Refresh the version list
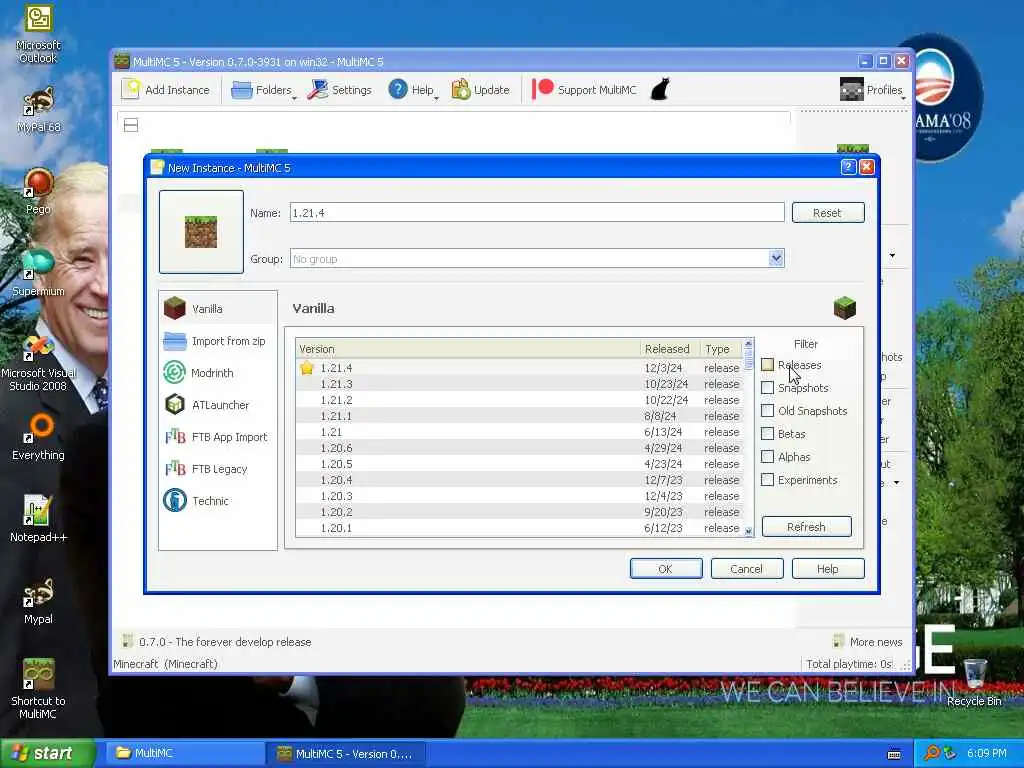 [x=807, y=526]
